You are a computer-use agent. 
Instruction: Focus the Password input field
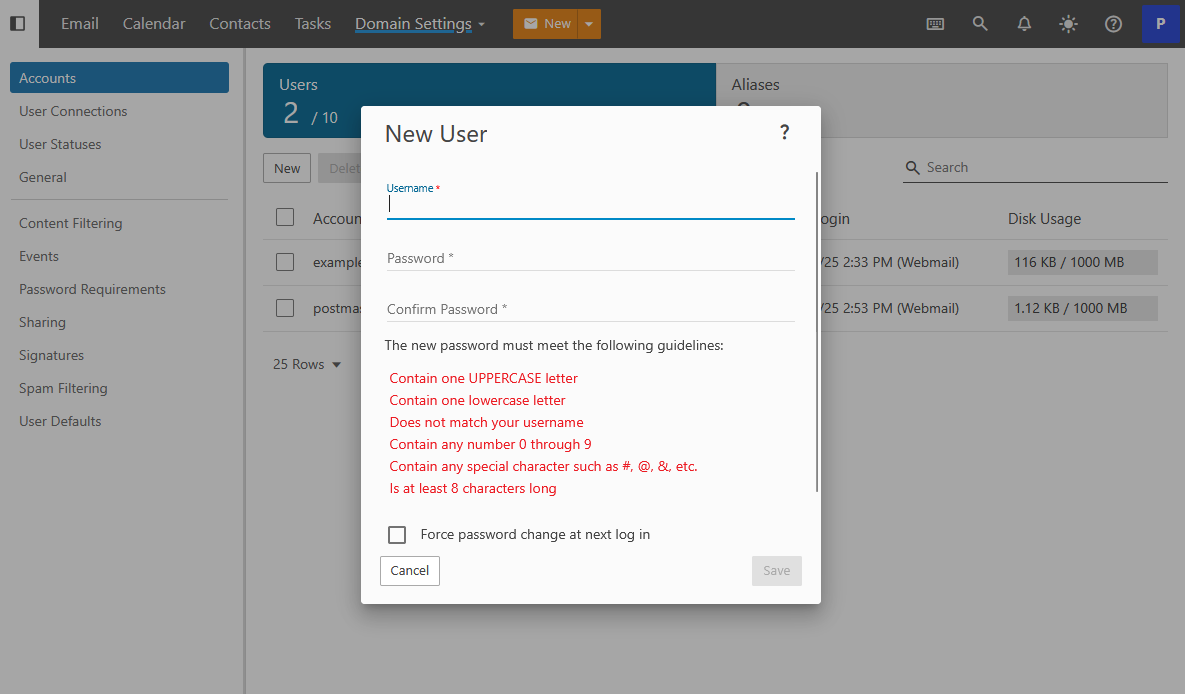(x=590, y=259)
